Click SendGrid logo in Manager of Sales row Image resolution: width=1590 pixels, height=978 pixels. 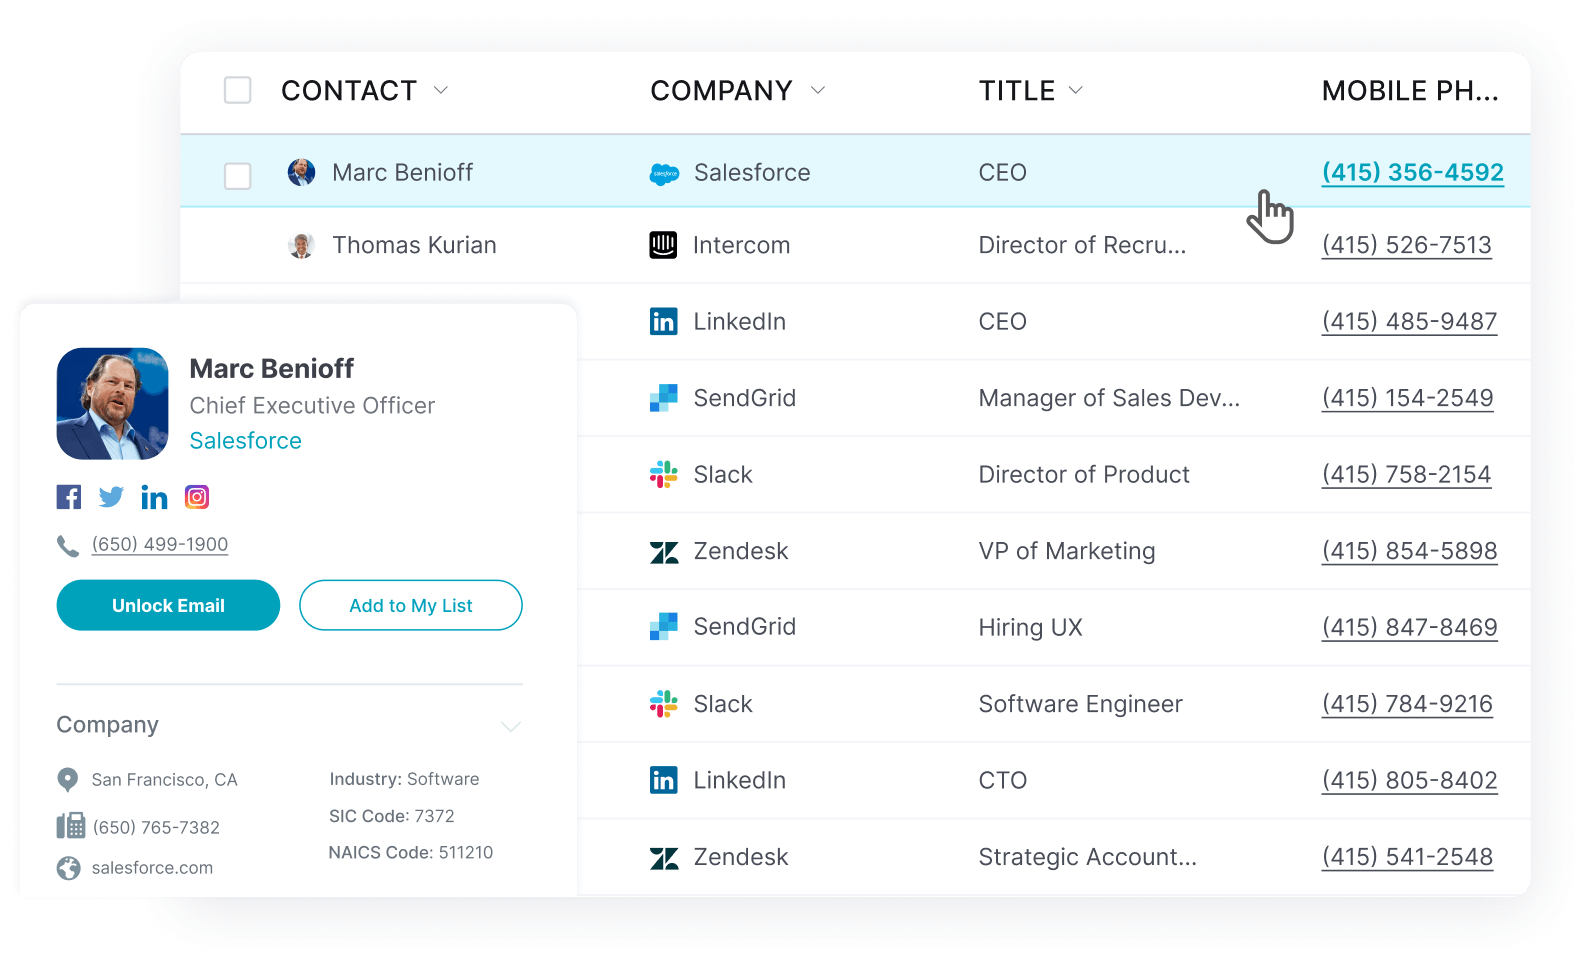(x=663, y=398)
